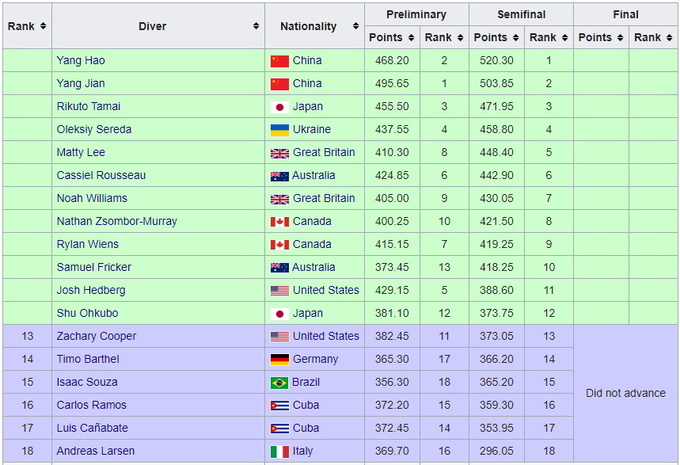Click the Australia flag in Cassiel Rousseau's row
Image resolution: width=680 pixels, height=465 pixels.
(x=279, y=176)
